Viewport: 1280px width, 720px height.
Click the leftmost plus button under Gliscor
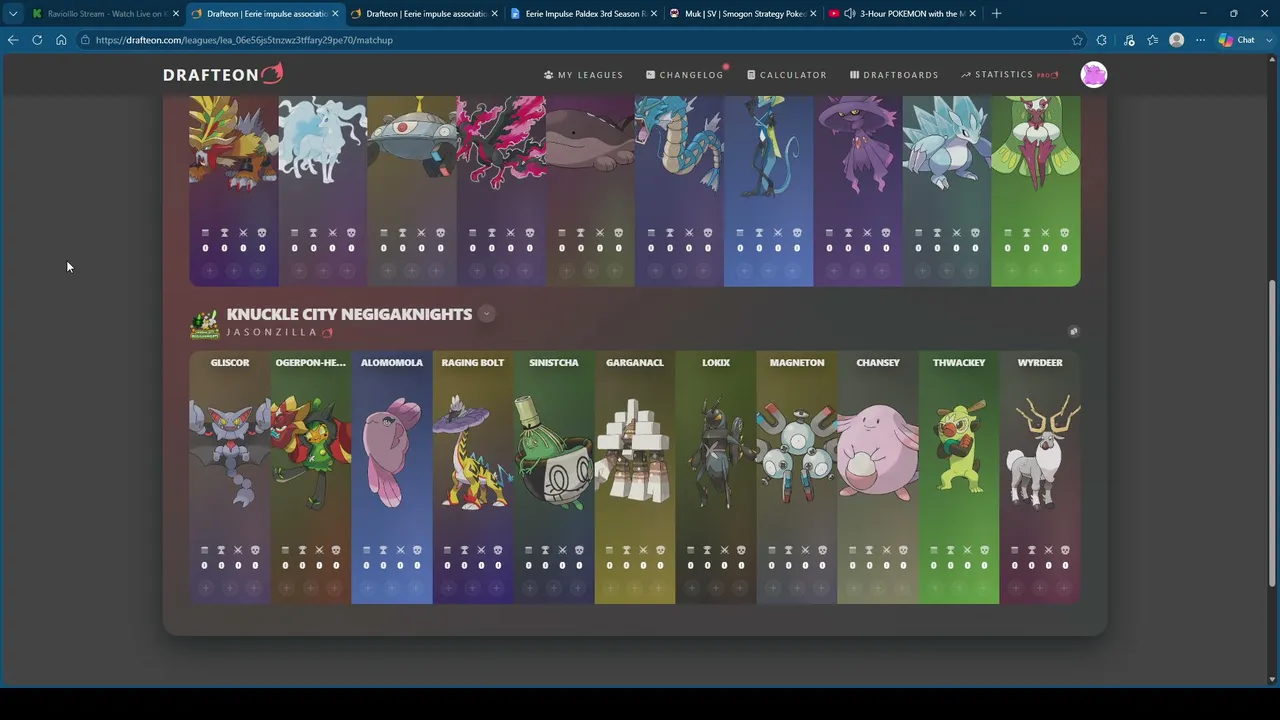pyautogui.click(x=206, y=588)
